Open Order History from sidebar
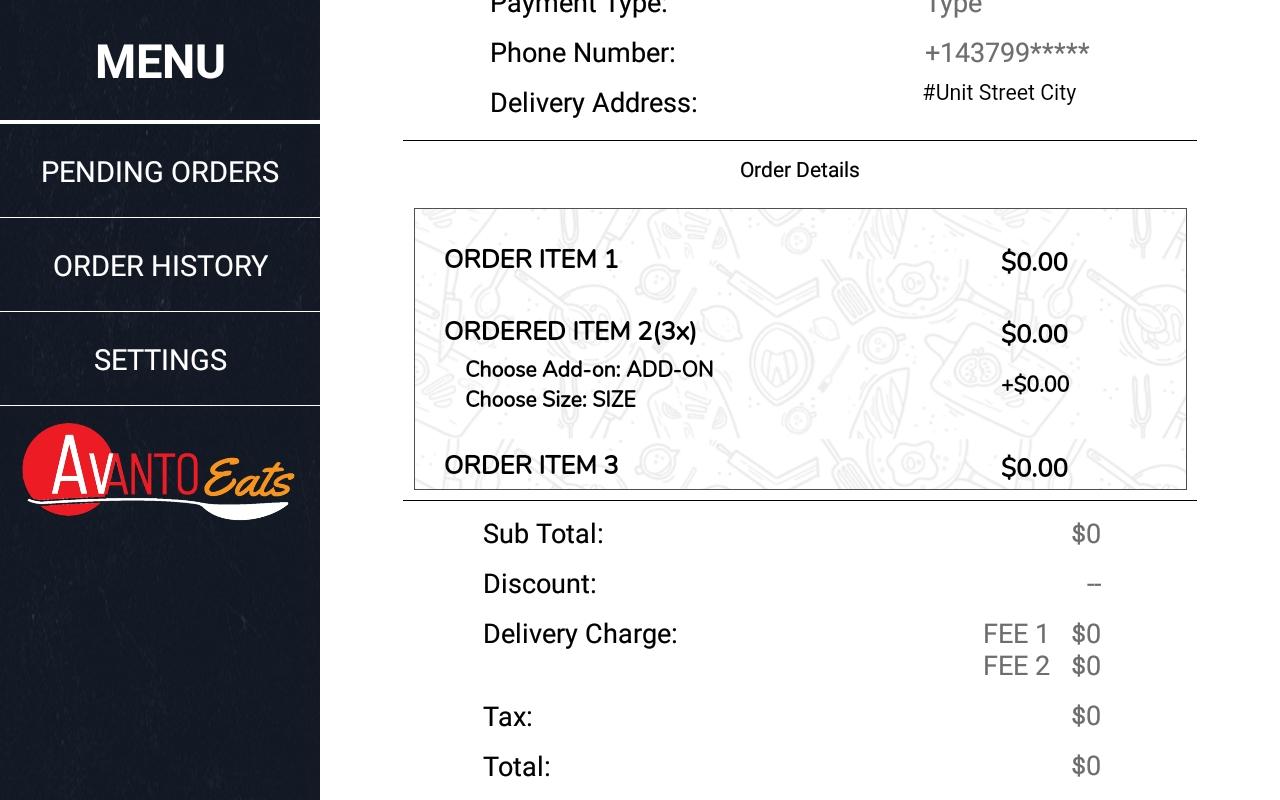The width and height of the screenshot is (1280, 800). [160, 266]
